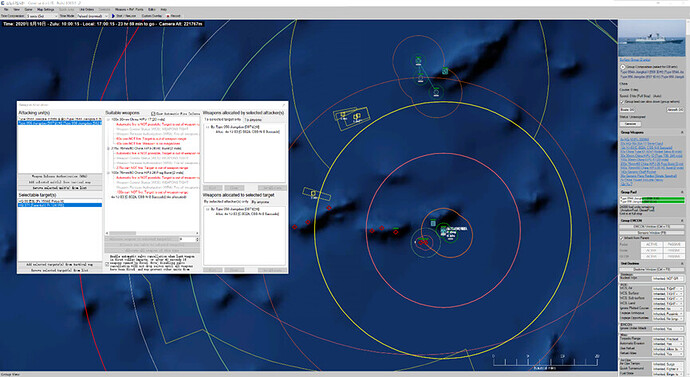Screen dimensions: 690x377
Task: Select the yellow unknown contact box marker
Action: pos(313,193)
